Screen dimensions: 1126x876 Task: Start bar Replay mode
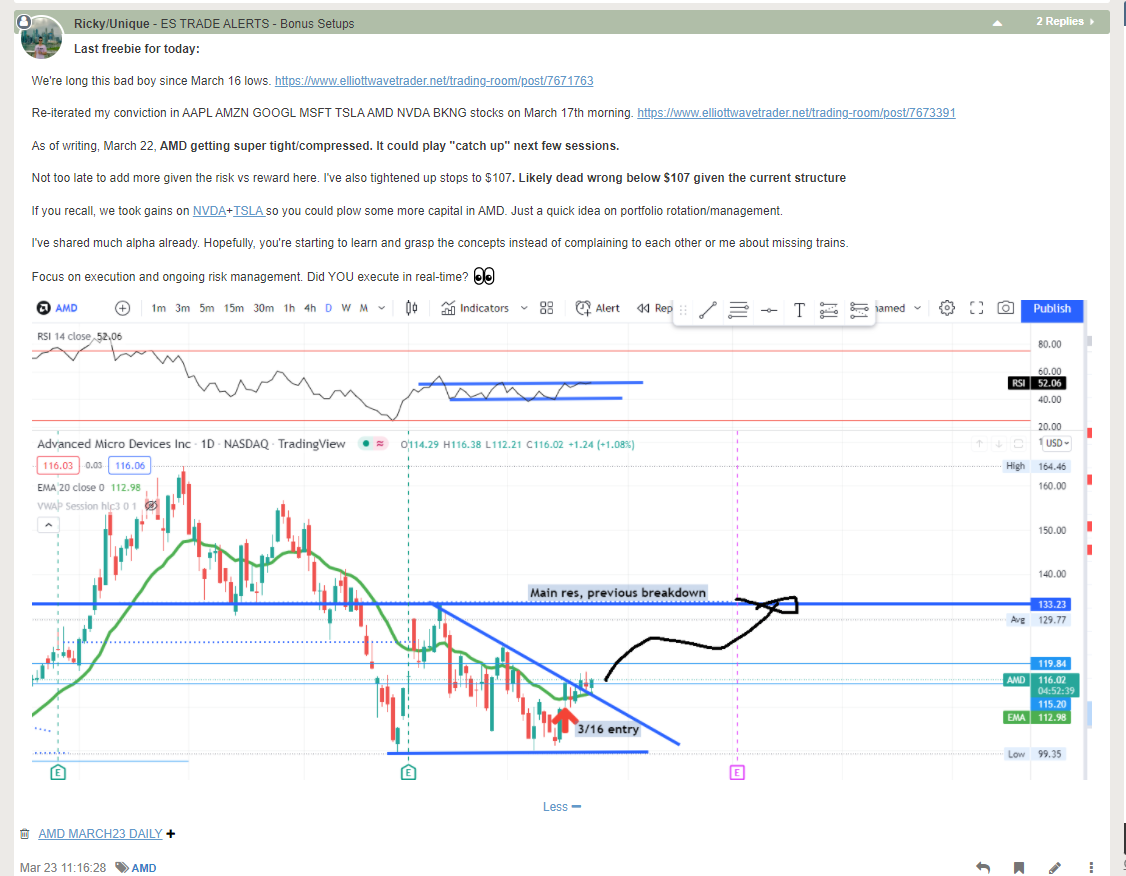click(654, 308)
